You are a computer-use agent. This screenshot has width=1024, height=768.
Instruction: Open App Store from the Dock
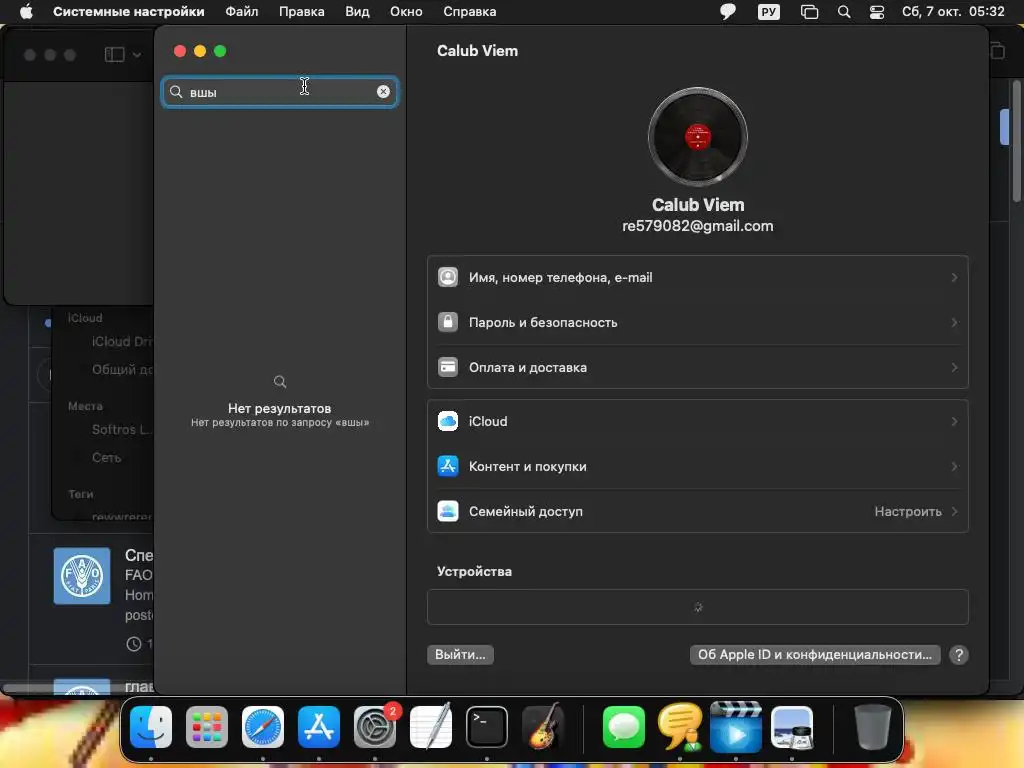click(319, 727)
